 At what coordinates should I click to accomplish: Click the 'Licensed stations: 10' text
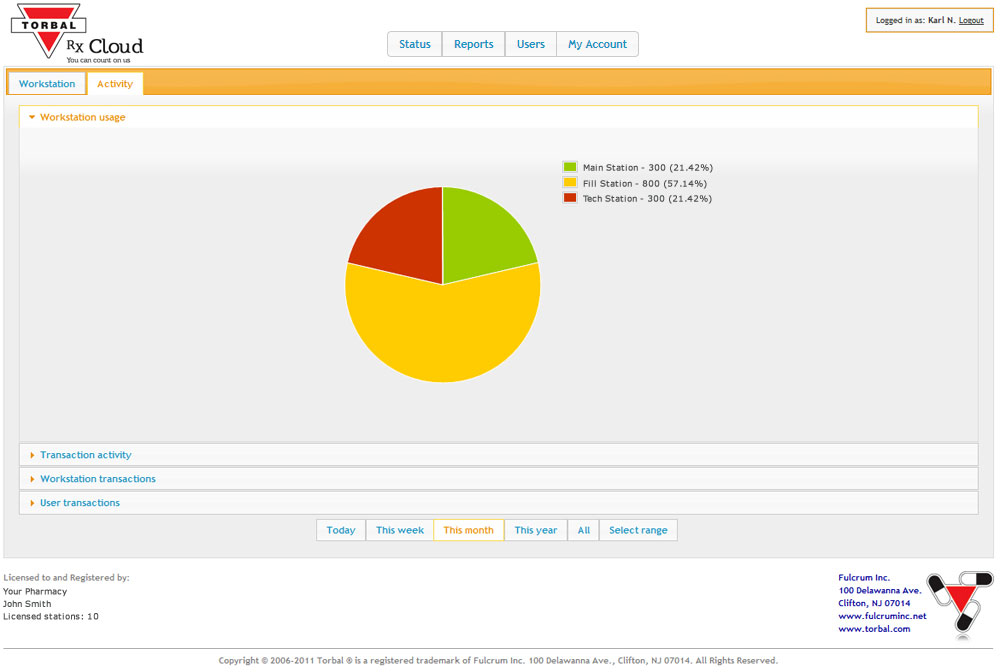(x=51, y=617)
